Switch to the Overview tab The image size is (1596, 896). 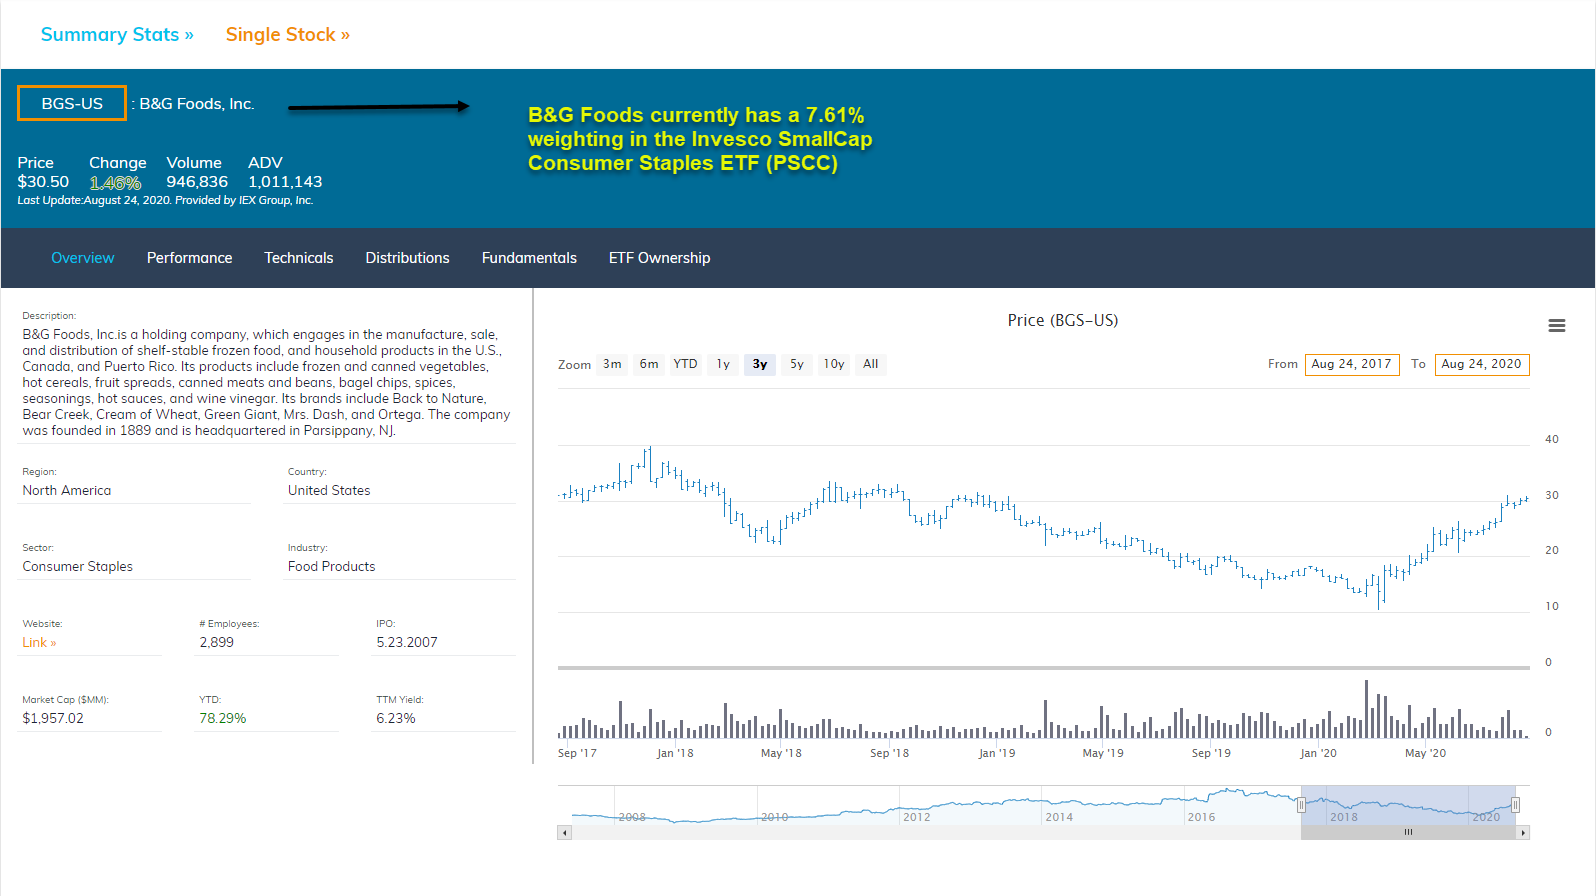[x=83, y=258]
